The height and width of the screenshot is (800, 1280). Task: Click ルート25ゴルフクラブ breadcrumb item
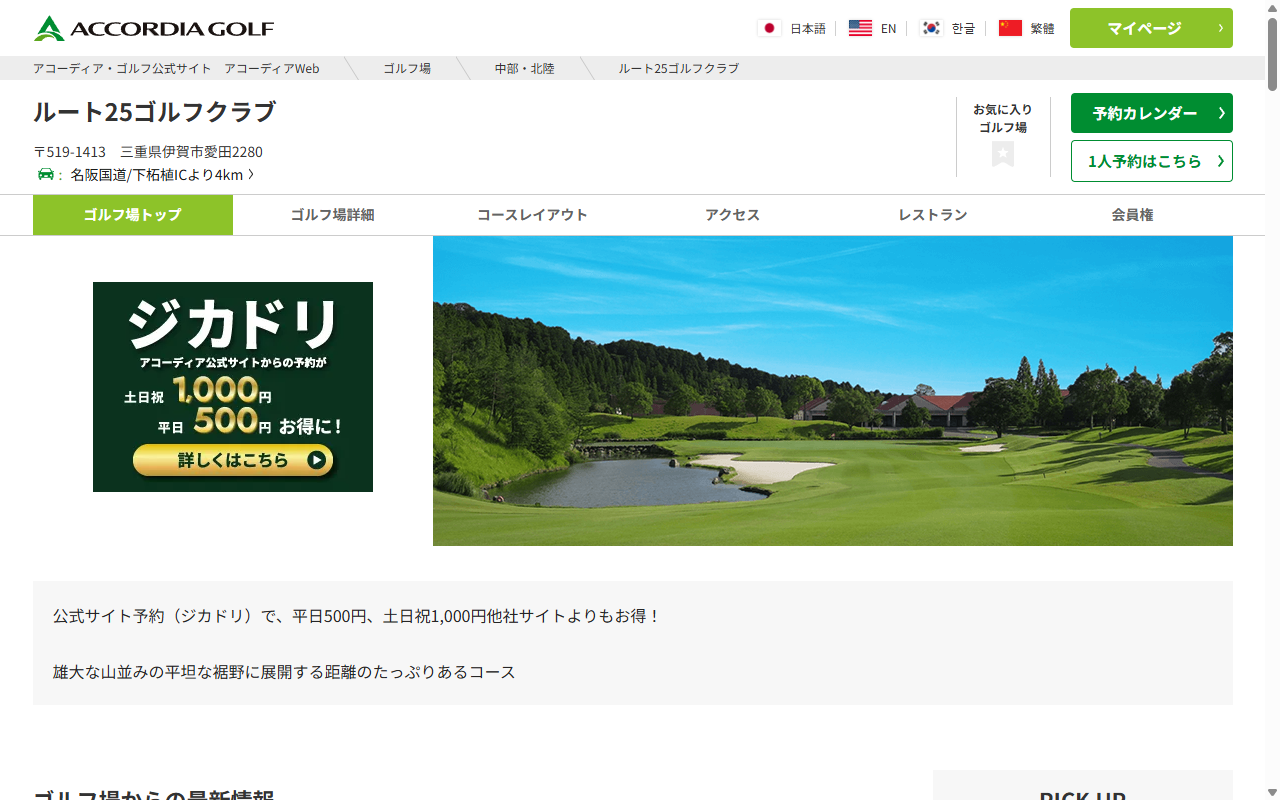(x=679, y=68)
